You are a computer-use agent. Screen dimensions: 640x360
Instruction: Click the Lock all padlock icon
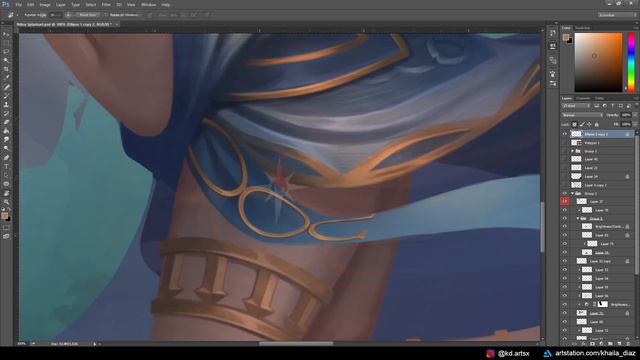(597, 124)
